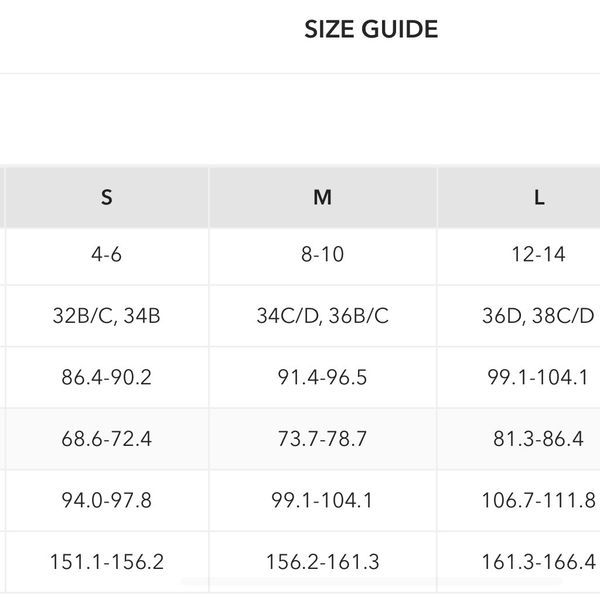Select the S size column header

coord(107,197)
